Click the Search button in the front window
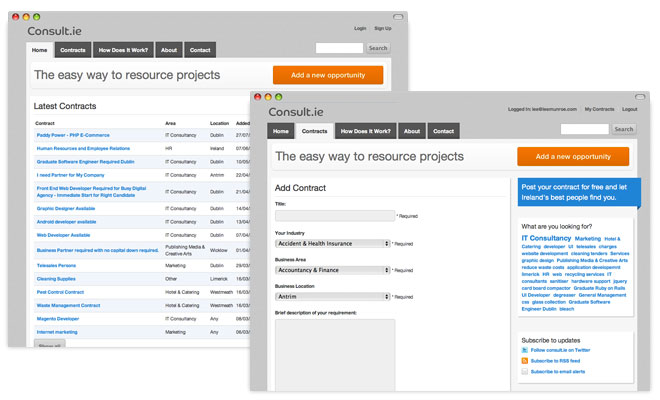 click(x=623, y=129)
